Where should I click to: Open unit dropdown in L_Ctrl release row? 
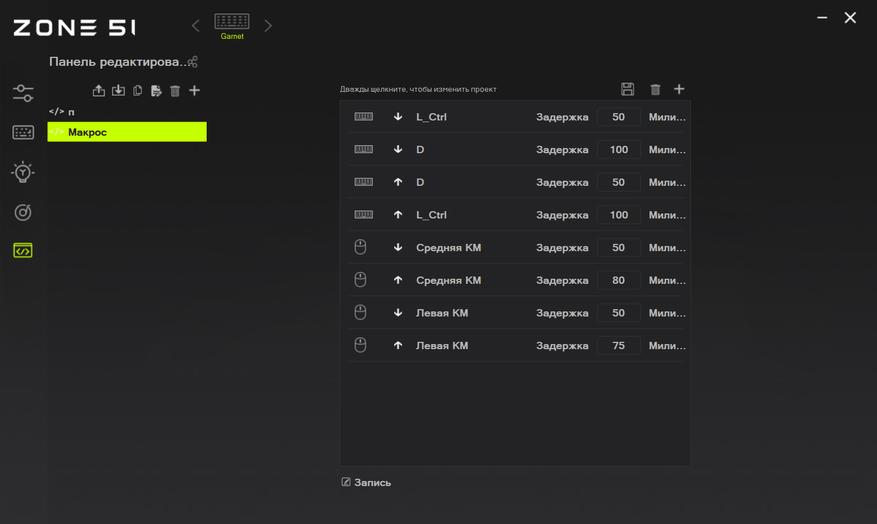pyautogui.click(x=667, y=215)
